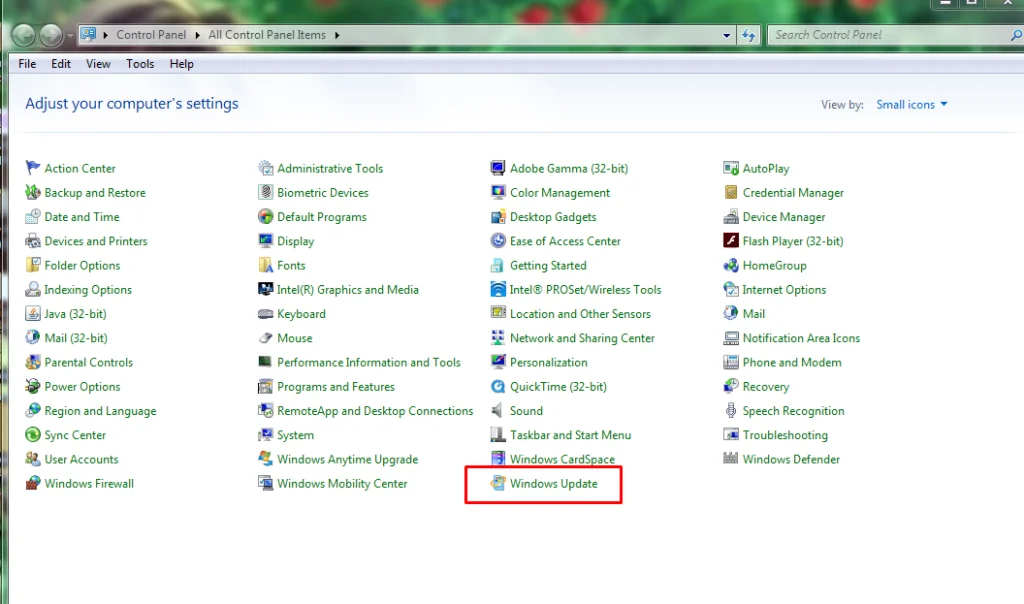Open the Windows Anytime Upgrade icon
Viewport: 1024px width, 604px height.
[x=265, y=458]
